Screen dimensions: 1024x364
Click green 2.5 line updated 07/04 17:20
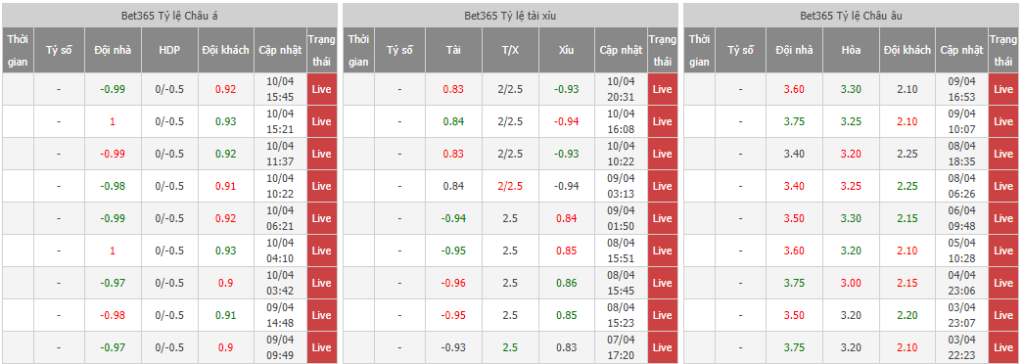pos(511,347)
